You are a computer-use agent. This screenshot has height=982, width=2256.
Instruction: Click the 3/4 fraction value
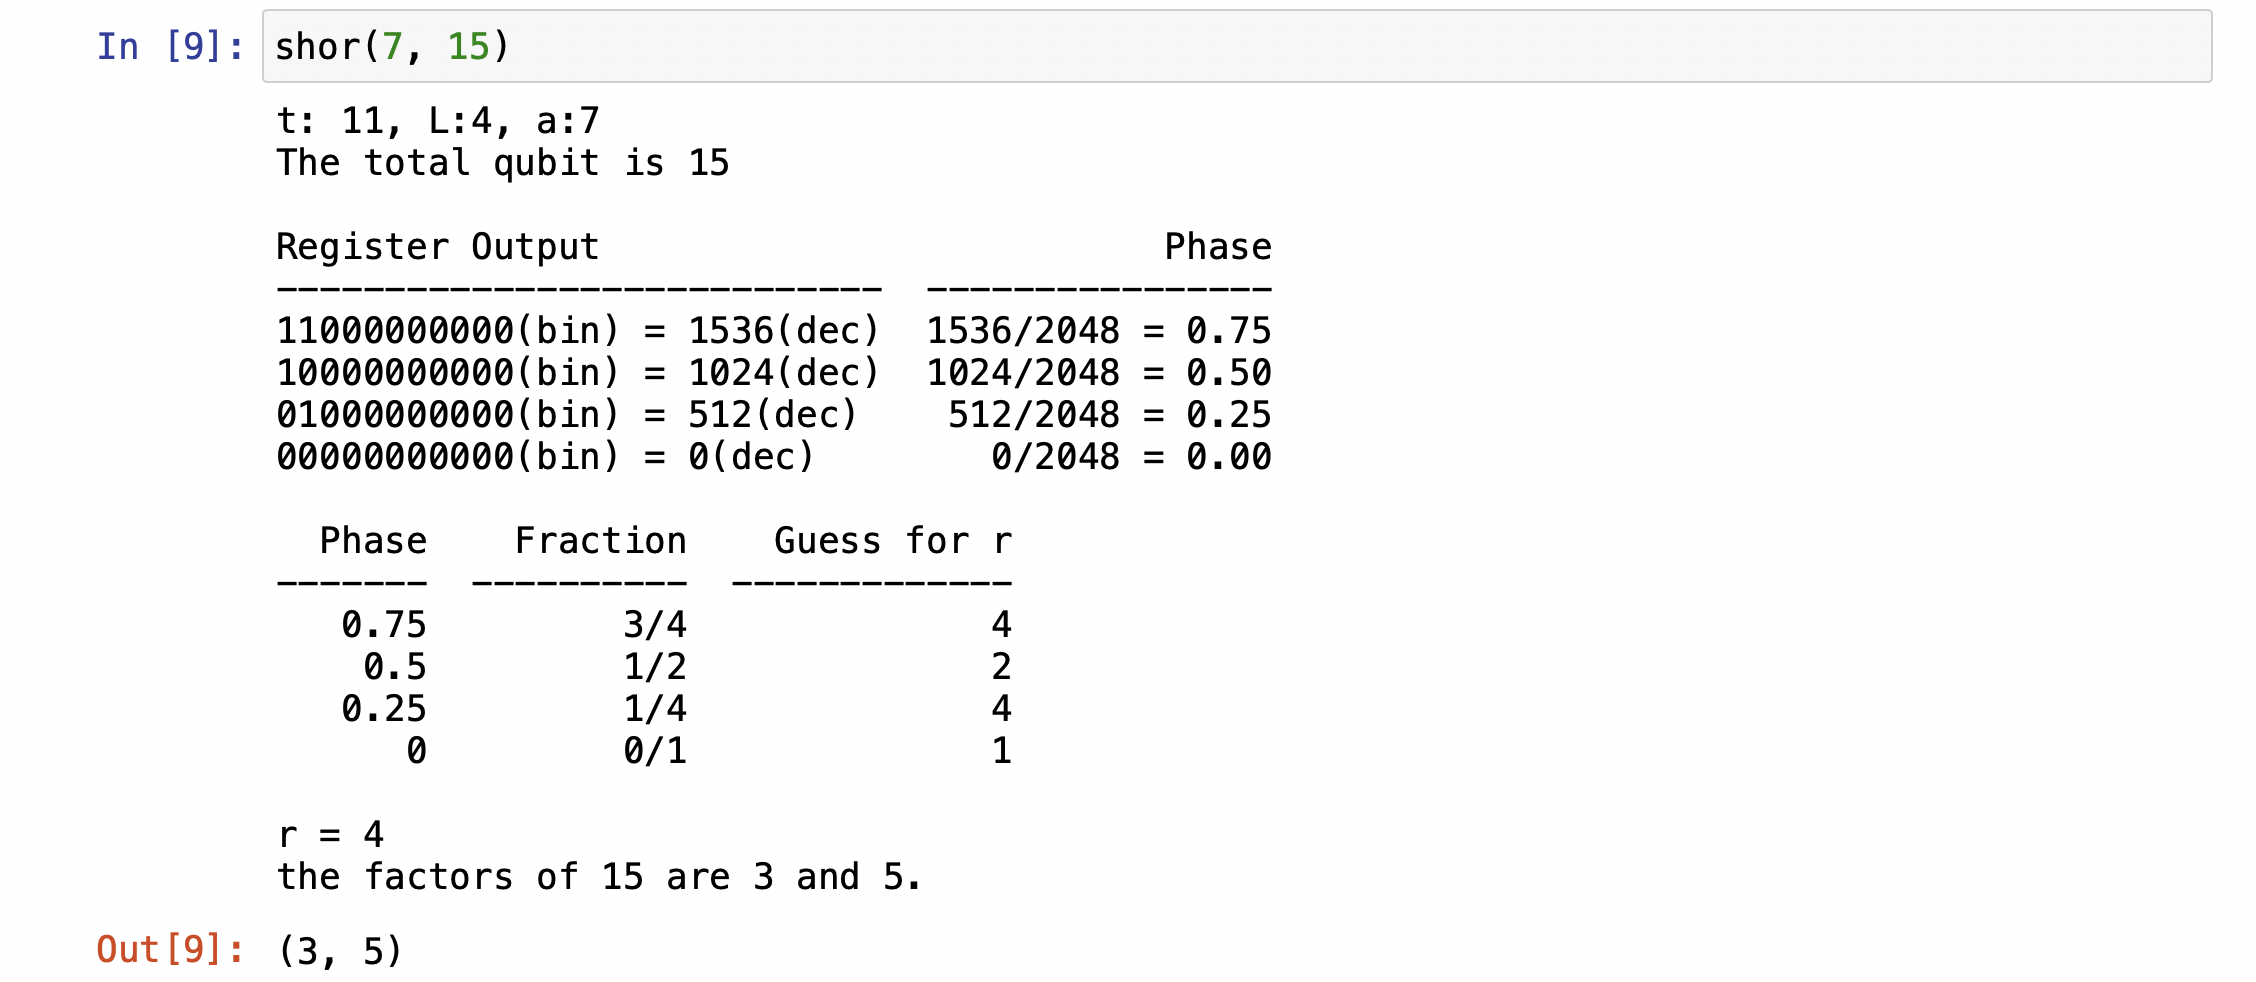point(655,625)
